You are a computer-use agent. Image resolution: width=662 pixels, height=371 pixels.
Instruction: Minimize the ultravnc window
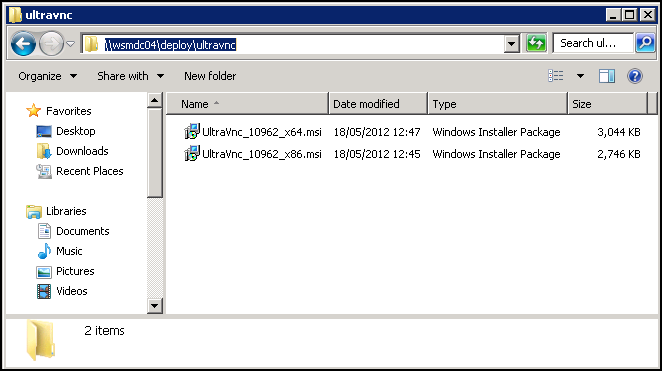(x=613, y=15)
